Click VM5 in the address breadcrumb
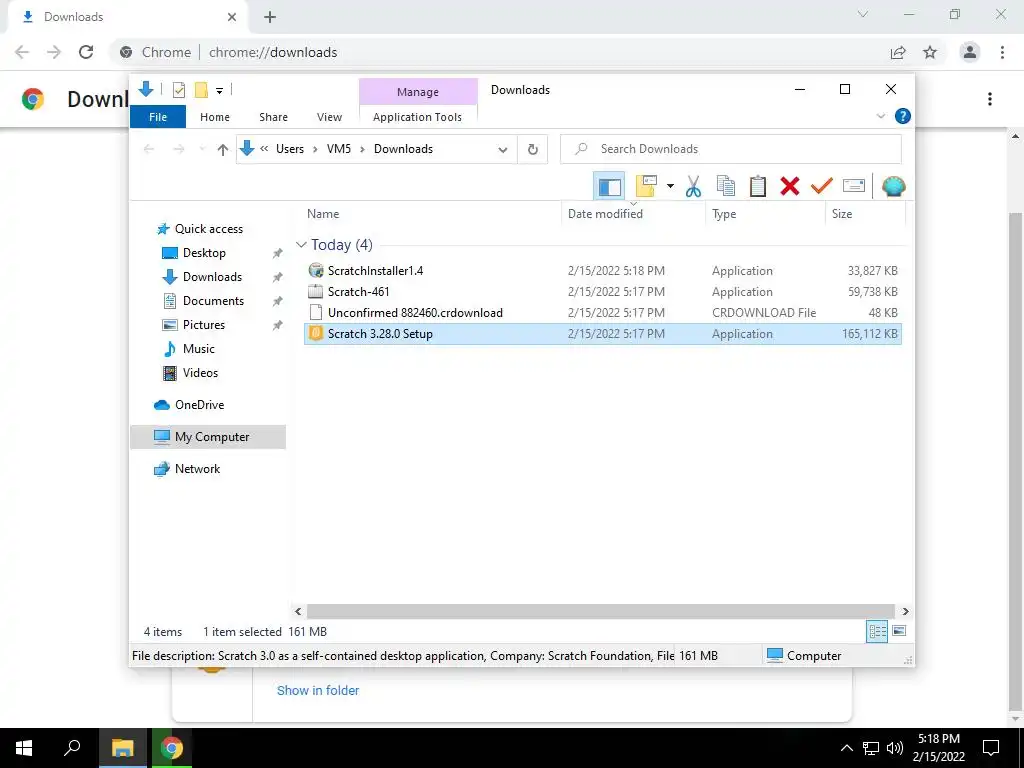1024x768 pixels. 339,149
